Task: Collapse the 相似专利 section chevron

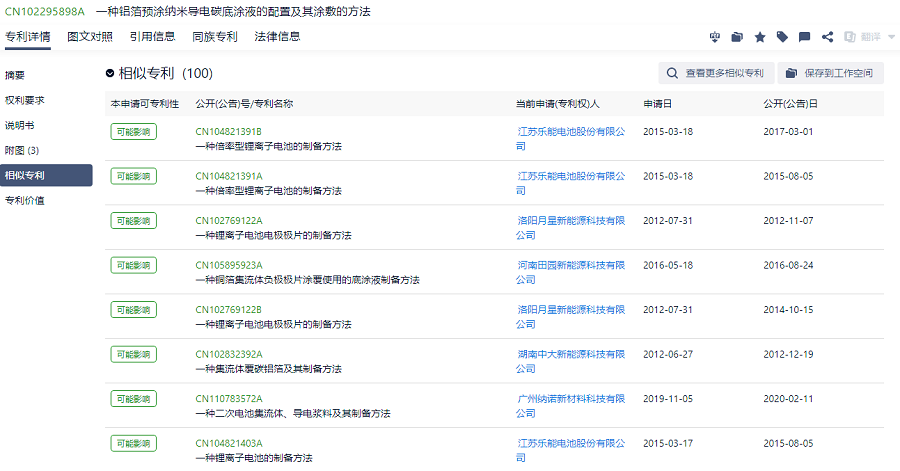Action: 110,74
